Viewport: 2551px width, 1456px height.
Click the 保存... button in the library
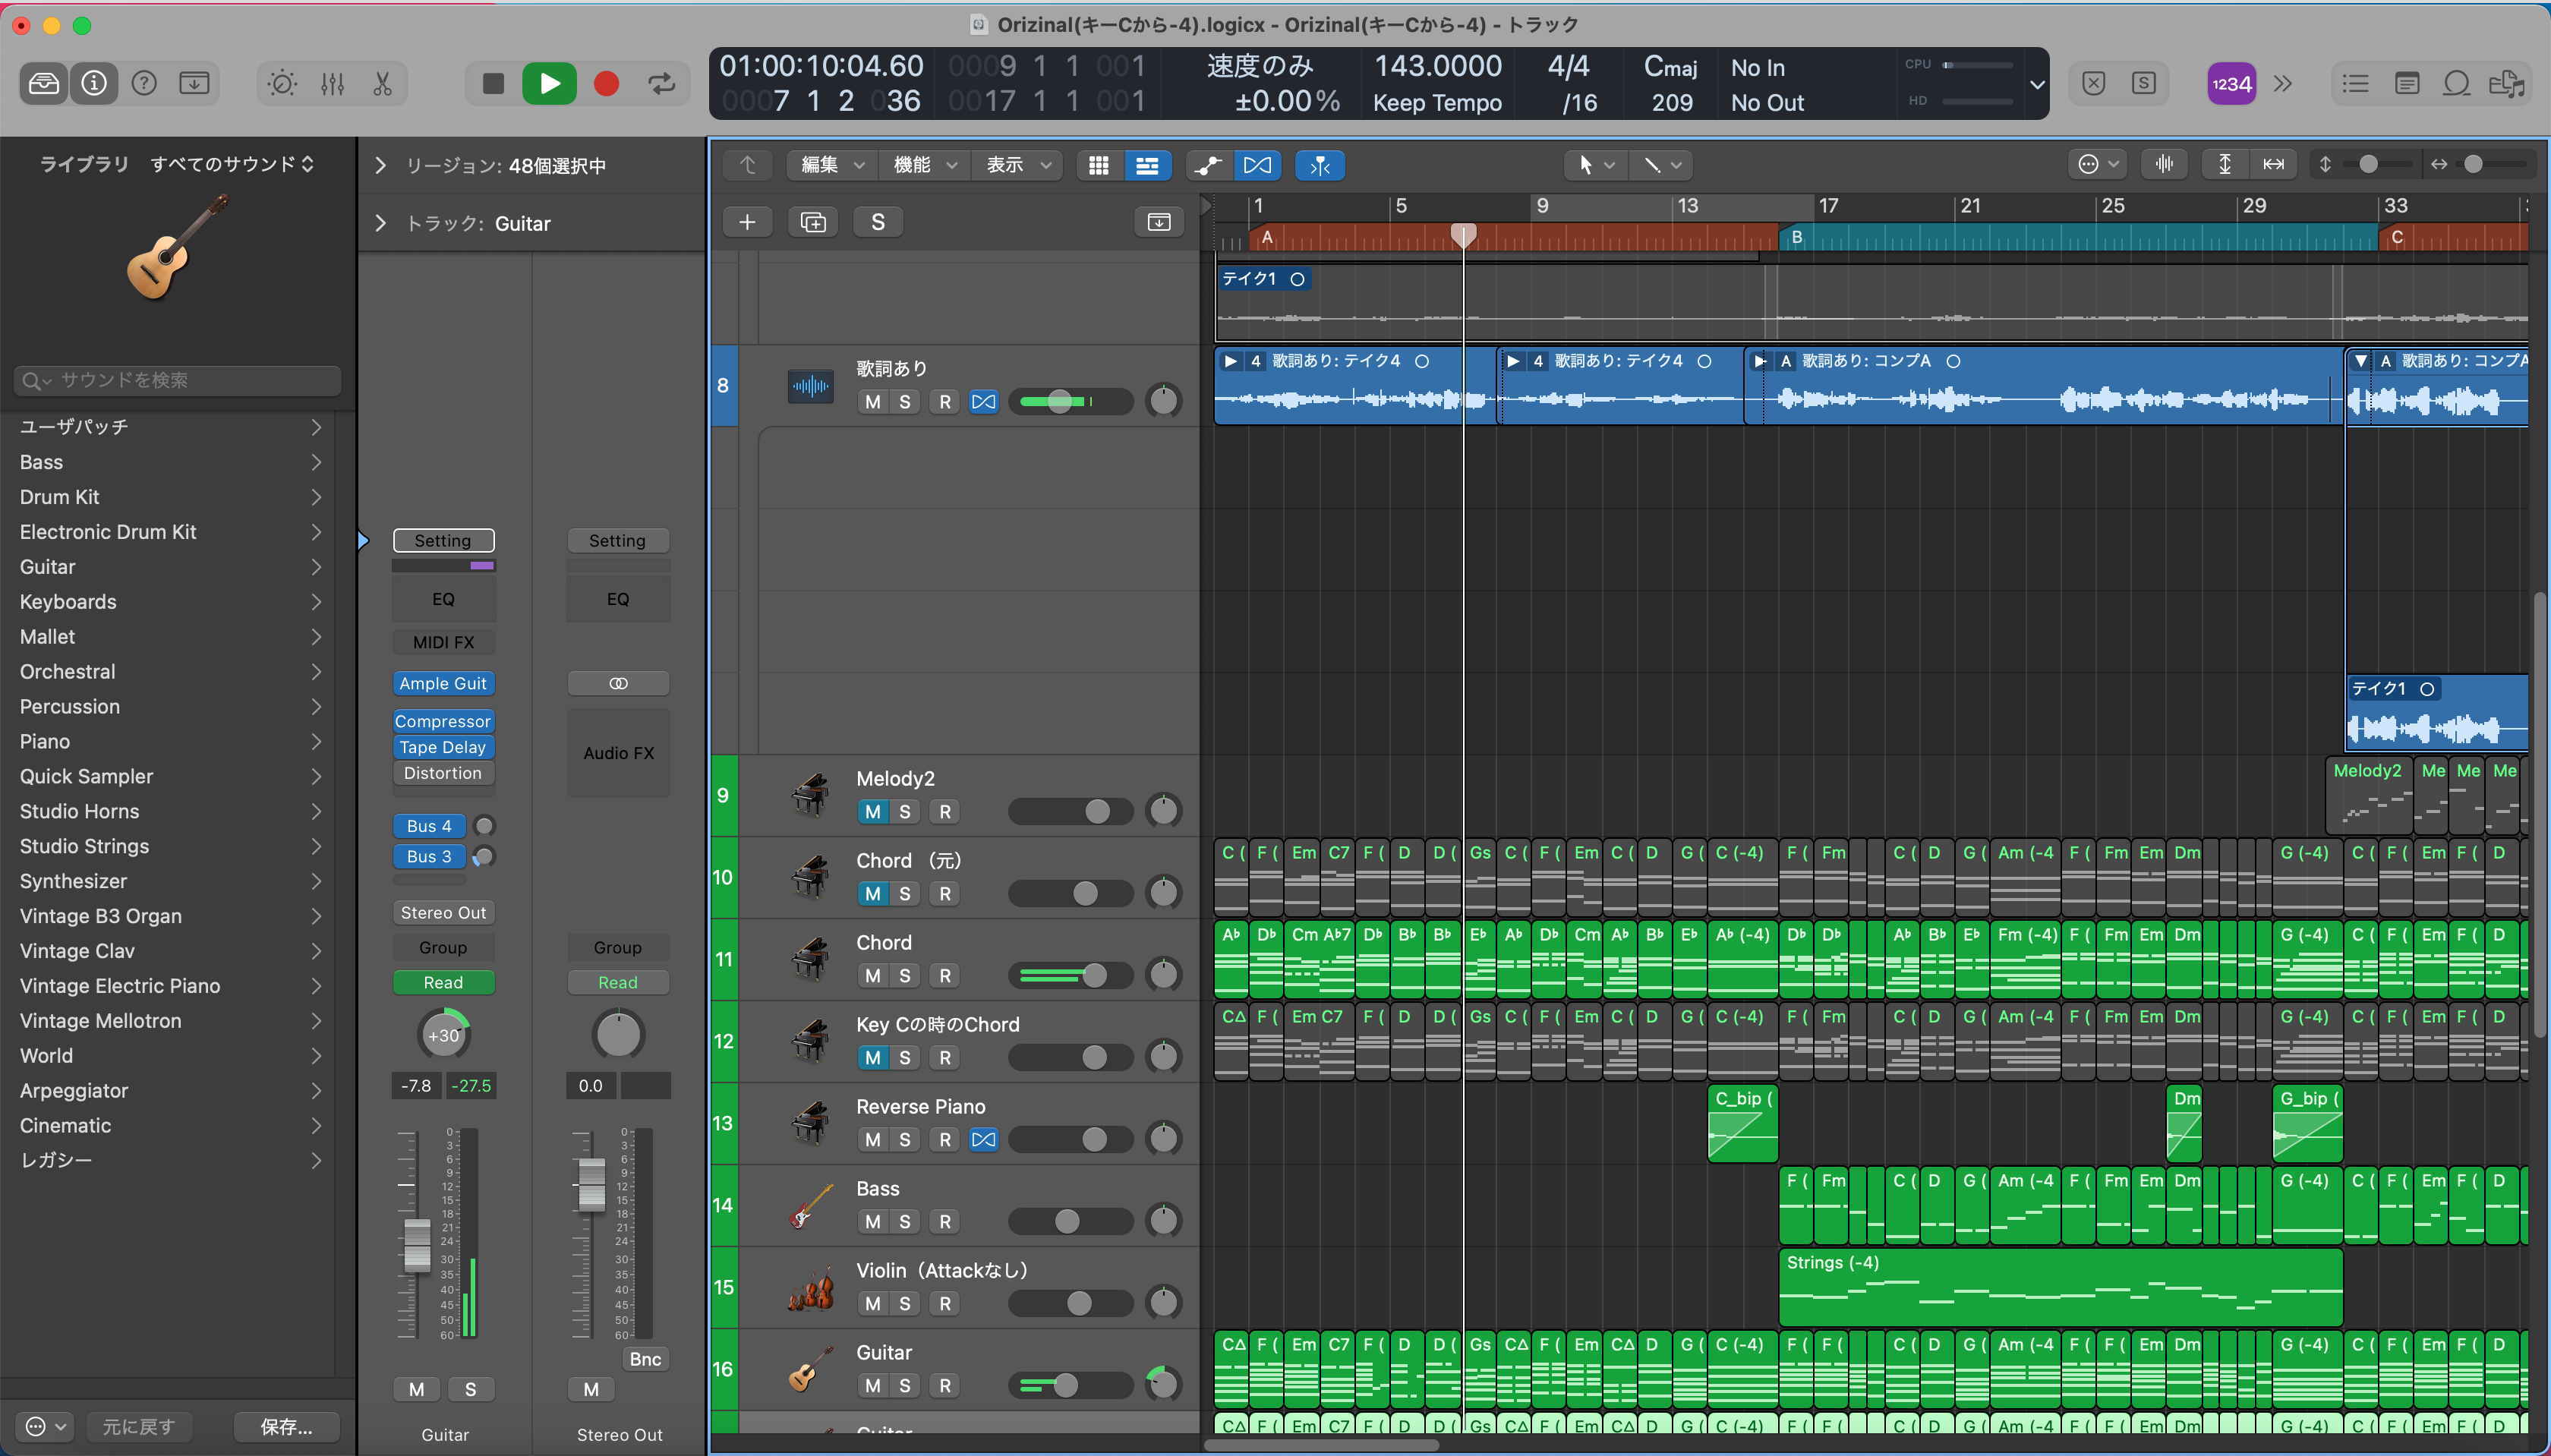point(286,1426)
